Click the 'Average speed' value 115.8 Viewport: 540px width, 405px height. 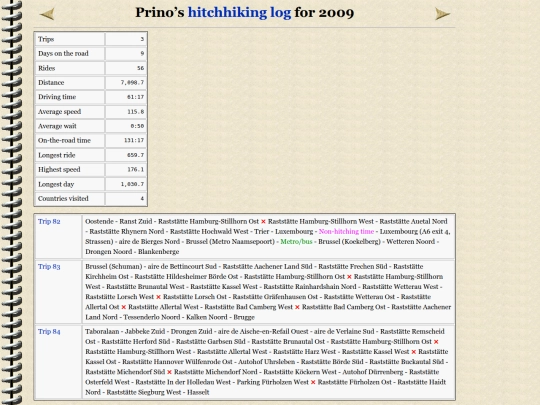coord(136,112)
